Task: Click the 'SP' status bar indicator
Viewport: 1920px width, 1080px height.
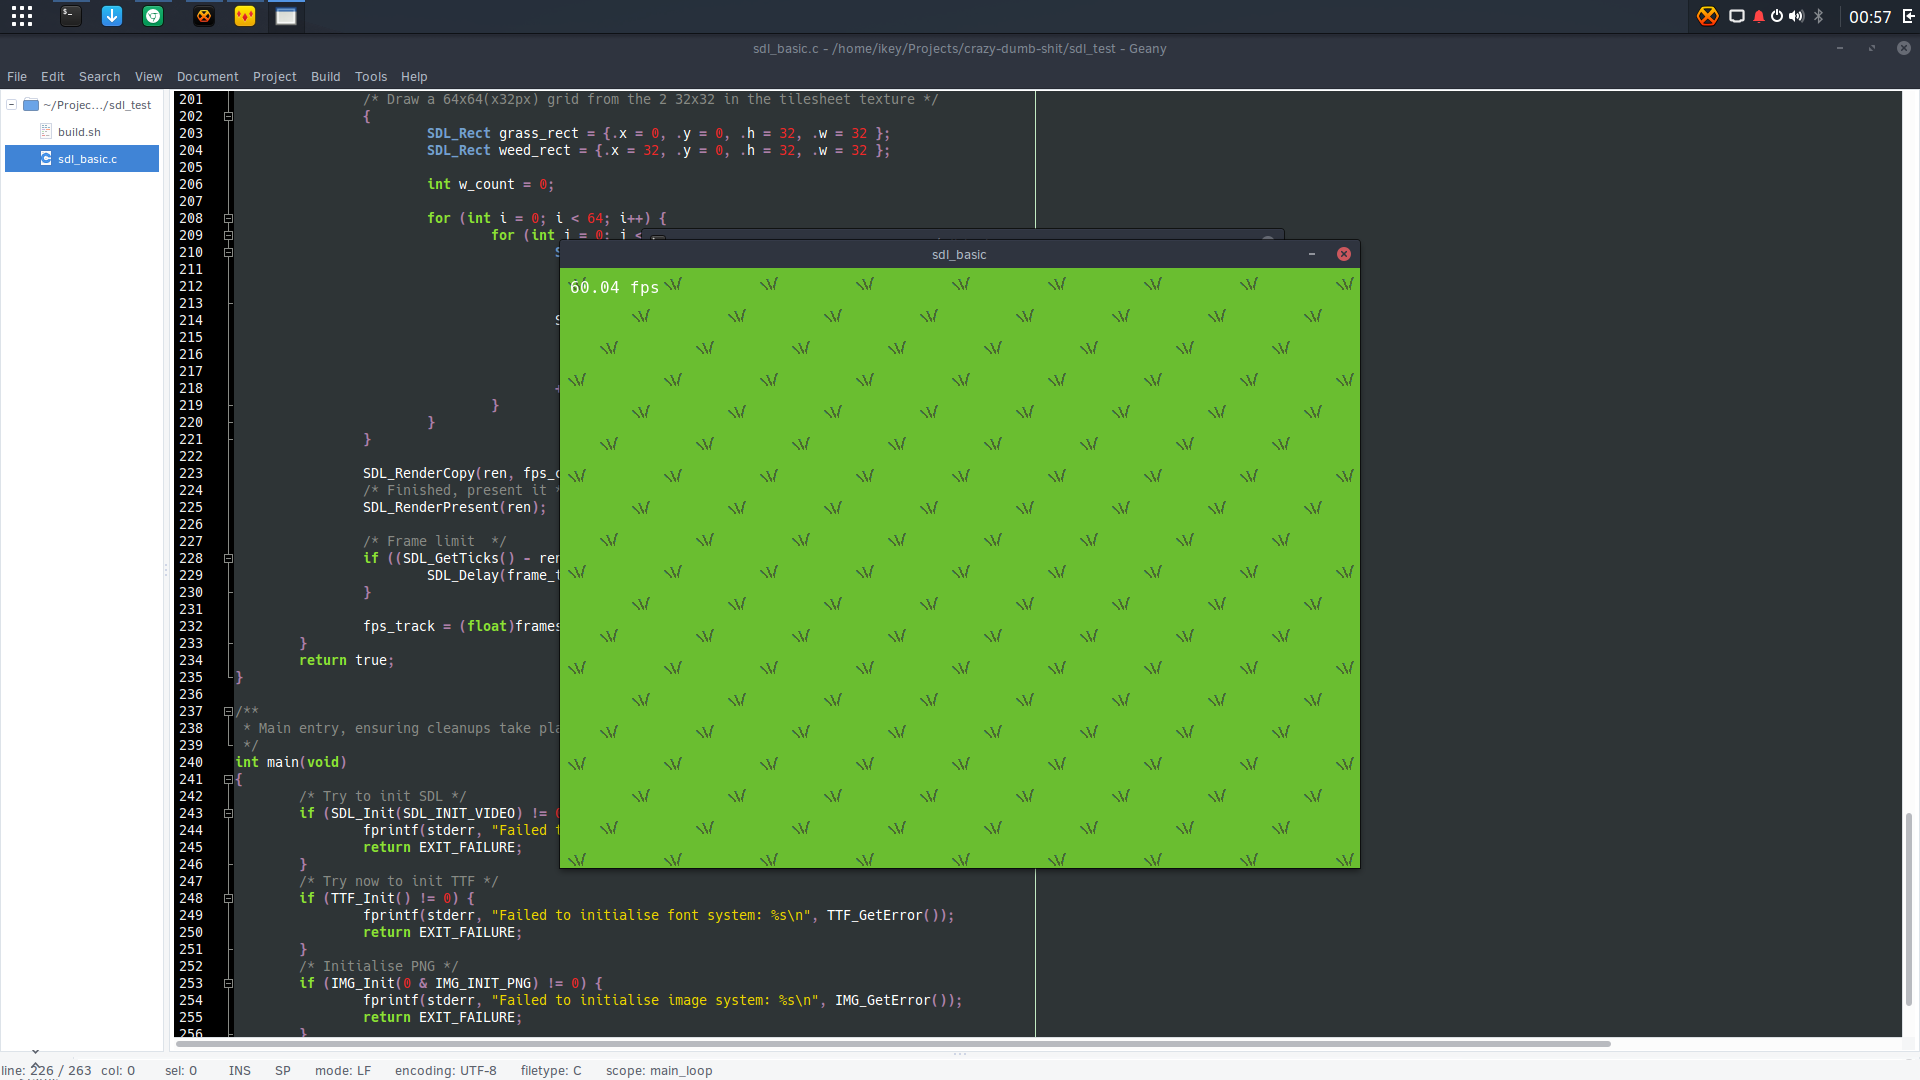Action: 283,1070
